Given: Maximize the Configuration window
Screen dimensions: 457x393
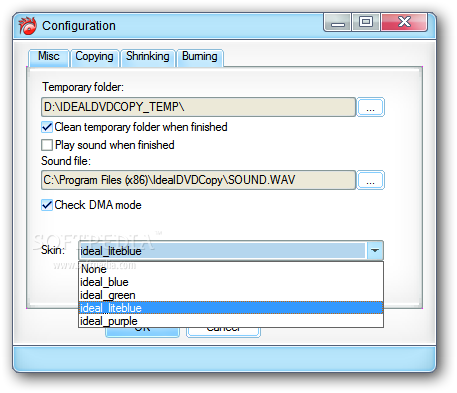Looking at the screenshot, I should [366, 22].
